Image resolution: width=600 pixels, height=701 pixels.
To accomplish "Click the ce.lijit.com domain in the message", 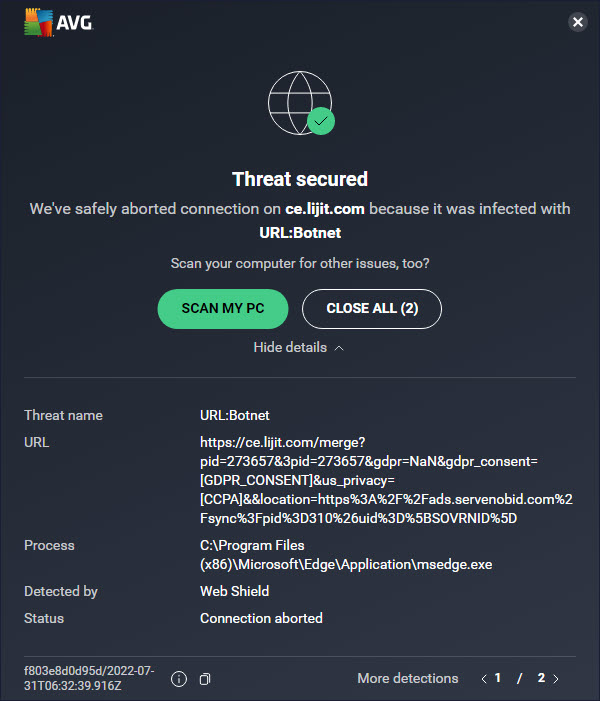I will click(x=325, y=209).
